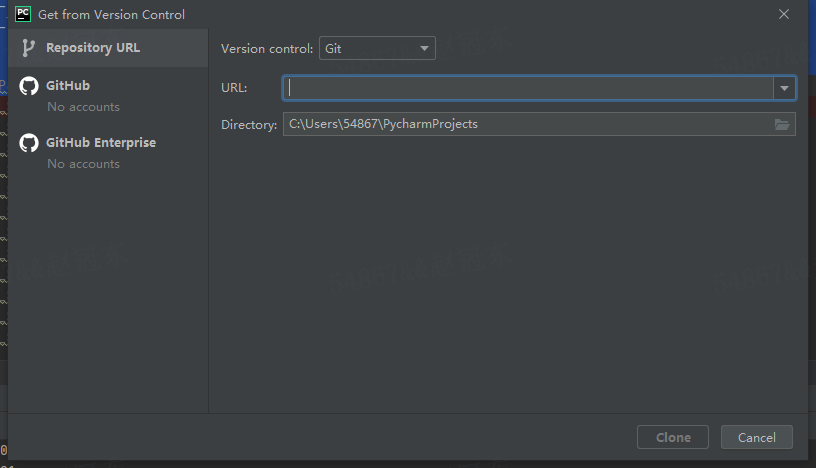The image size is (816, 468).
Task: Close the dialog with the X button
Action: [784, 15]
